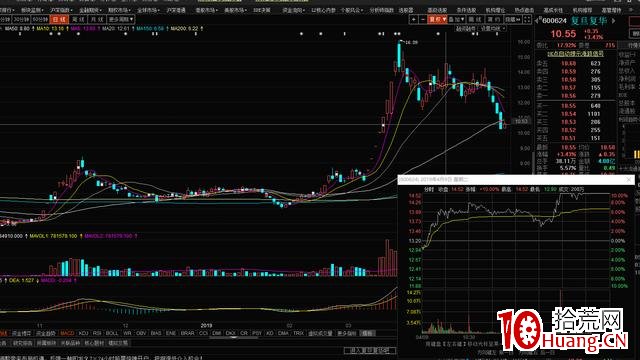The height and width of the screenshot is (360, 640).
Task: Expand the 全球市场 menu
Action: [148, 10]
